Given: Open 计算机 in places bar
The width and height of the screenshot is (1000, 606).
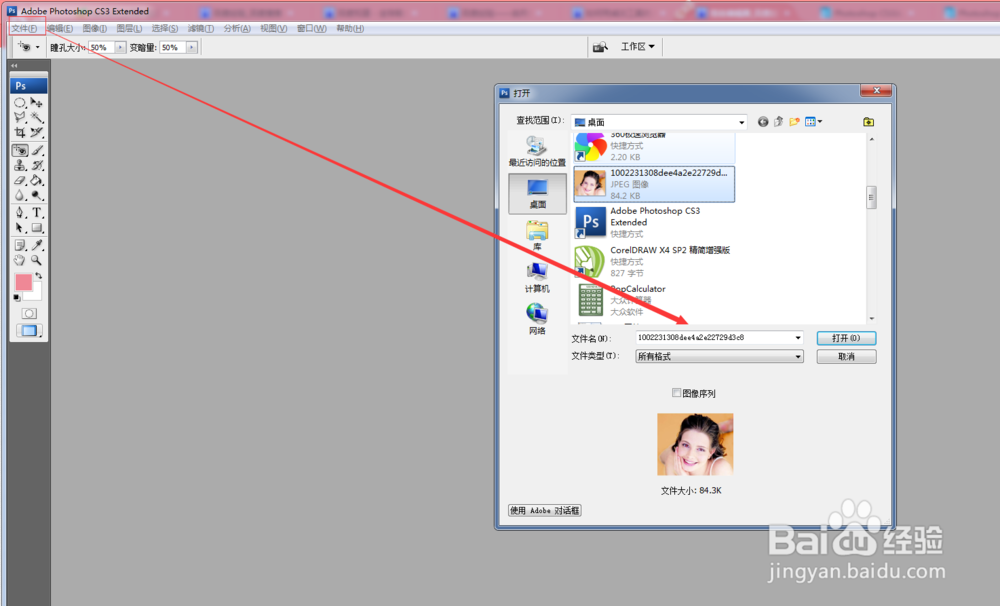Looking at the screenshot, I should pyautogui.click(x=537, y=278).
